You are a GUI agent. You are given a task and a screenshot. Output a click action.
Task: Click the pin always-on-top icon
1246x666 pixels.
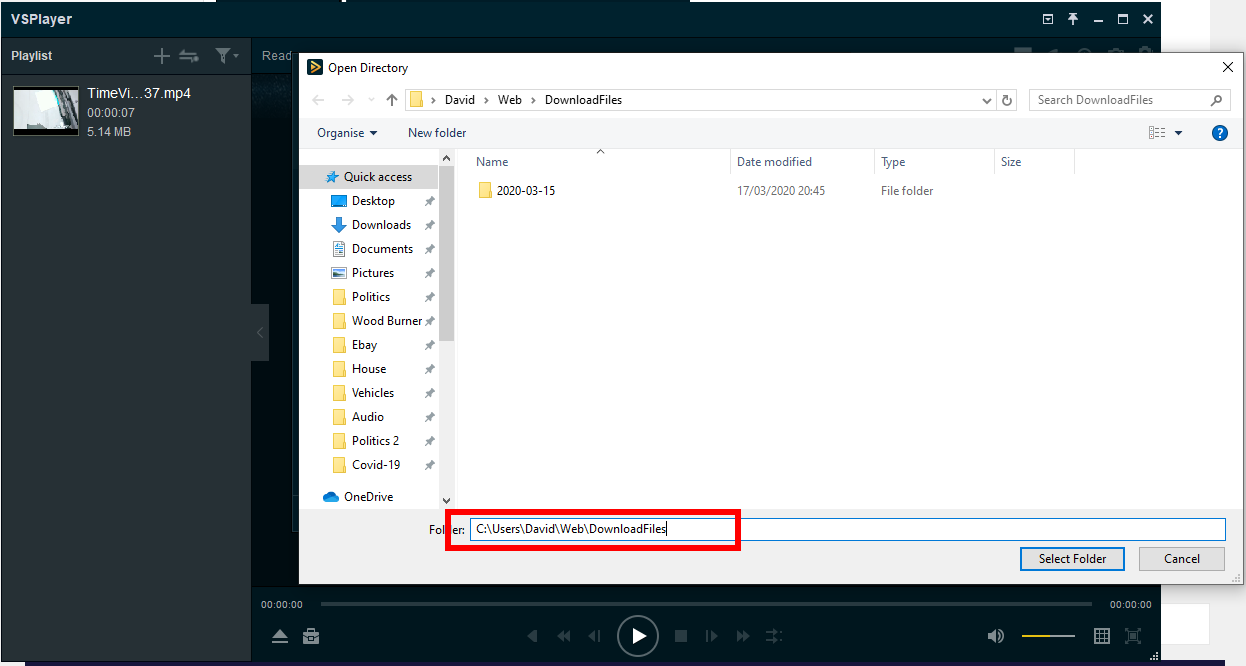pos(1073,19)
